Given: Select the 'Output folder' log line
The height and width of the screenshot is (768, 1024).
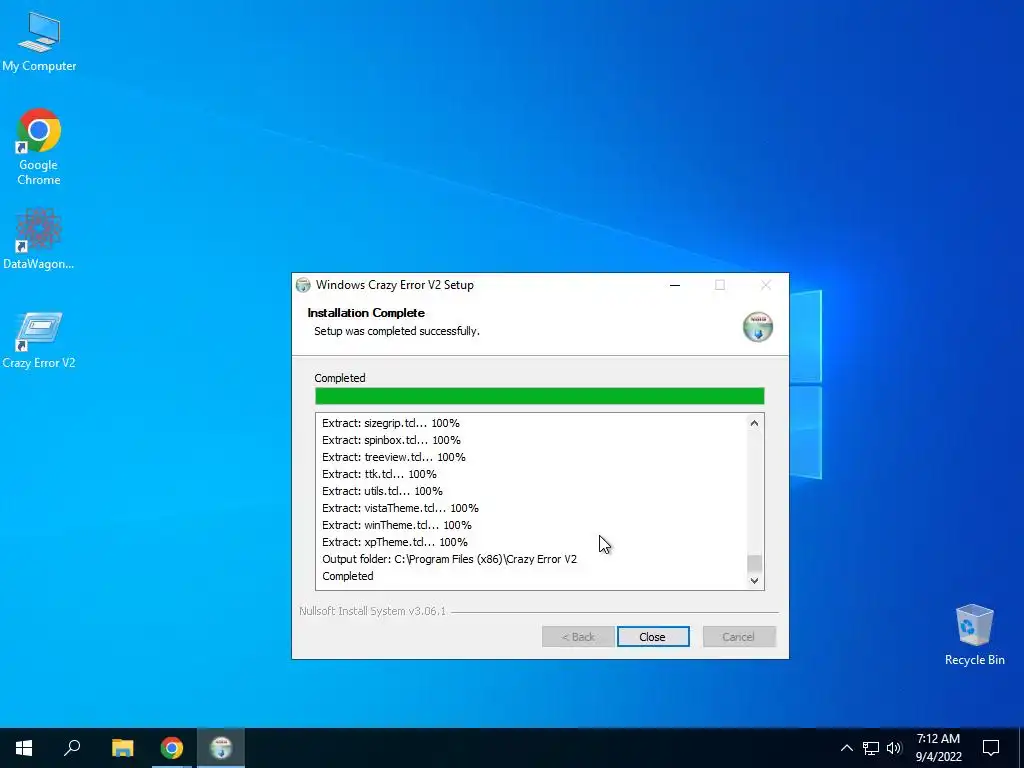Looking at the screenshot, I should click(449, 559).
